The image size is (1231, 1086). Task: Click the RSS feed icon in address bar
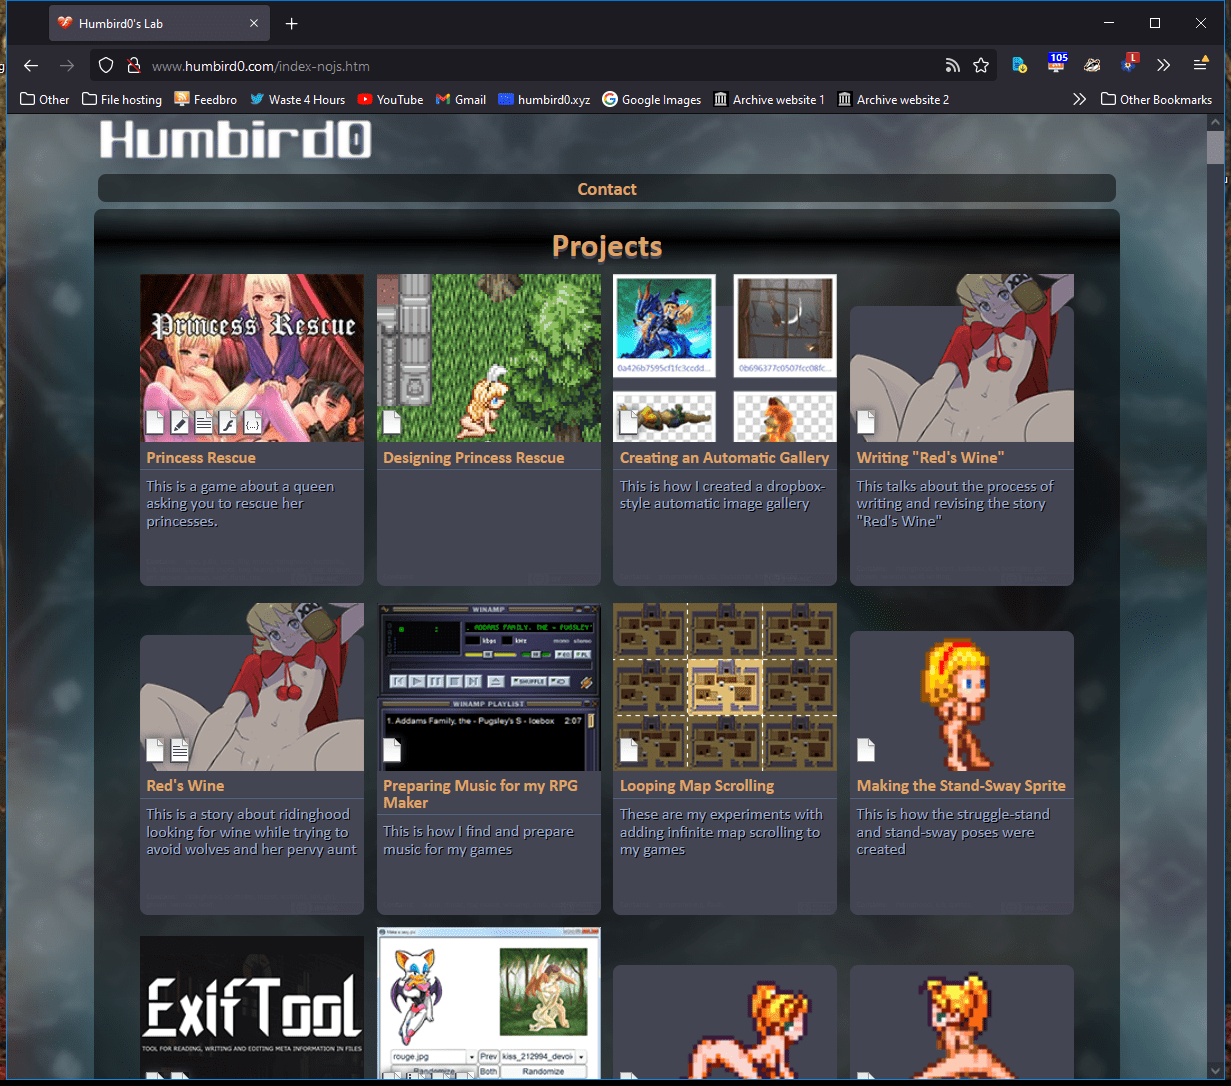(x=952, y=66)
